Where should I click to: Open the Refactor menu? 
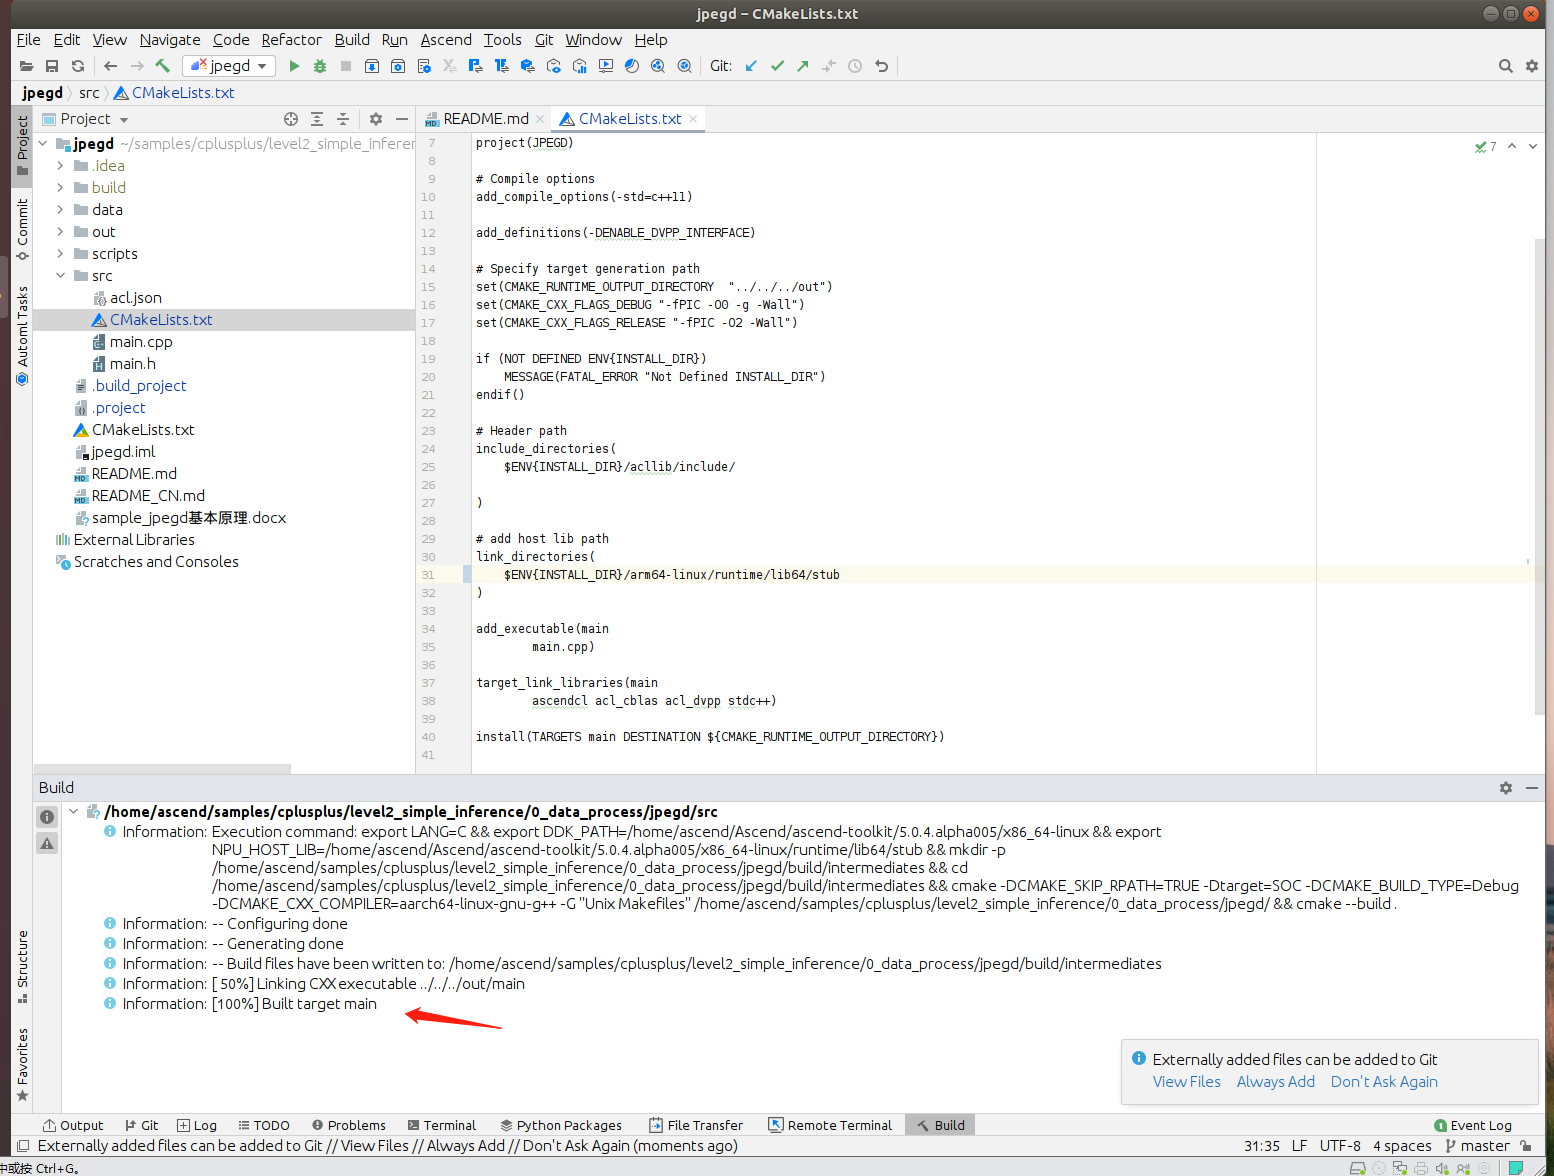[292, 40]
